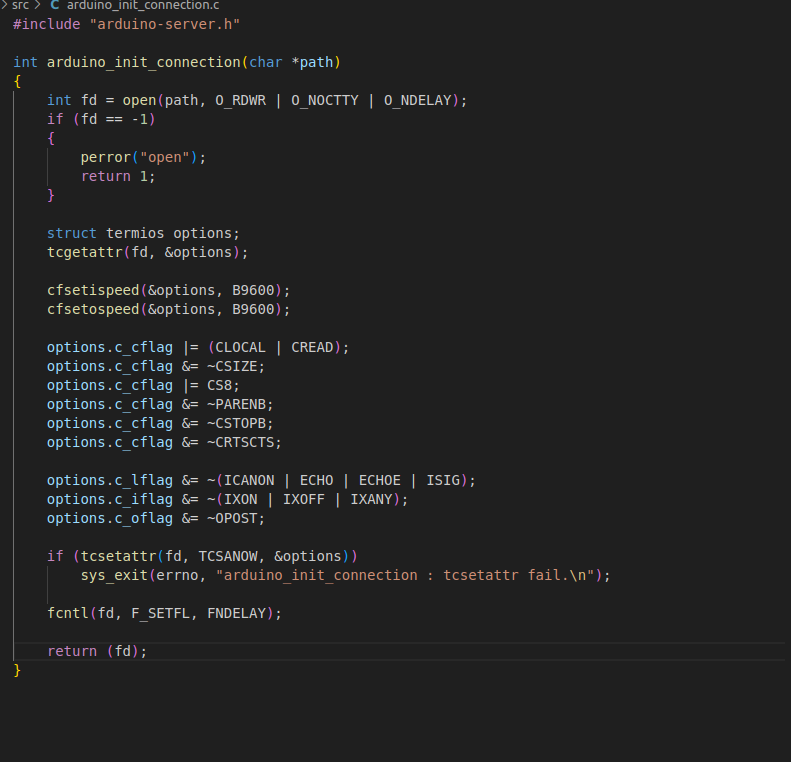Screen dimensions: 791x762
Task: Click options.c_iflag identifier
Action: pos(110,499)
